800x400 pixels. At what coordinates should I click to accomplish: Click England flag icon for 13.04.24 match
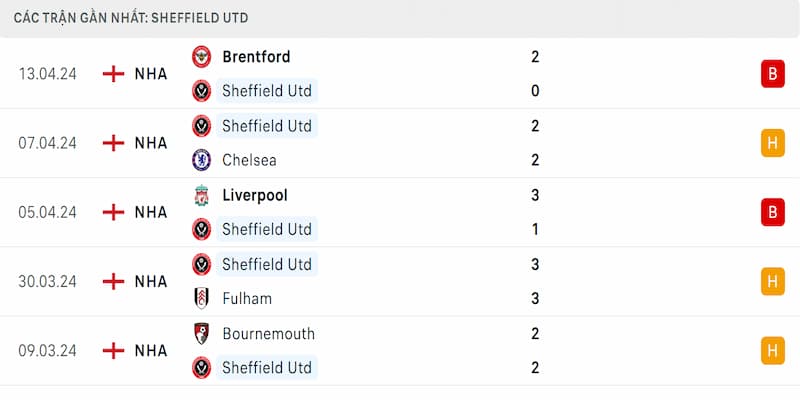tap(114, 73)
